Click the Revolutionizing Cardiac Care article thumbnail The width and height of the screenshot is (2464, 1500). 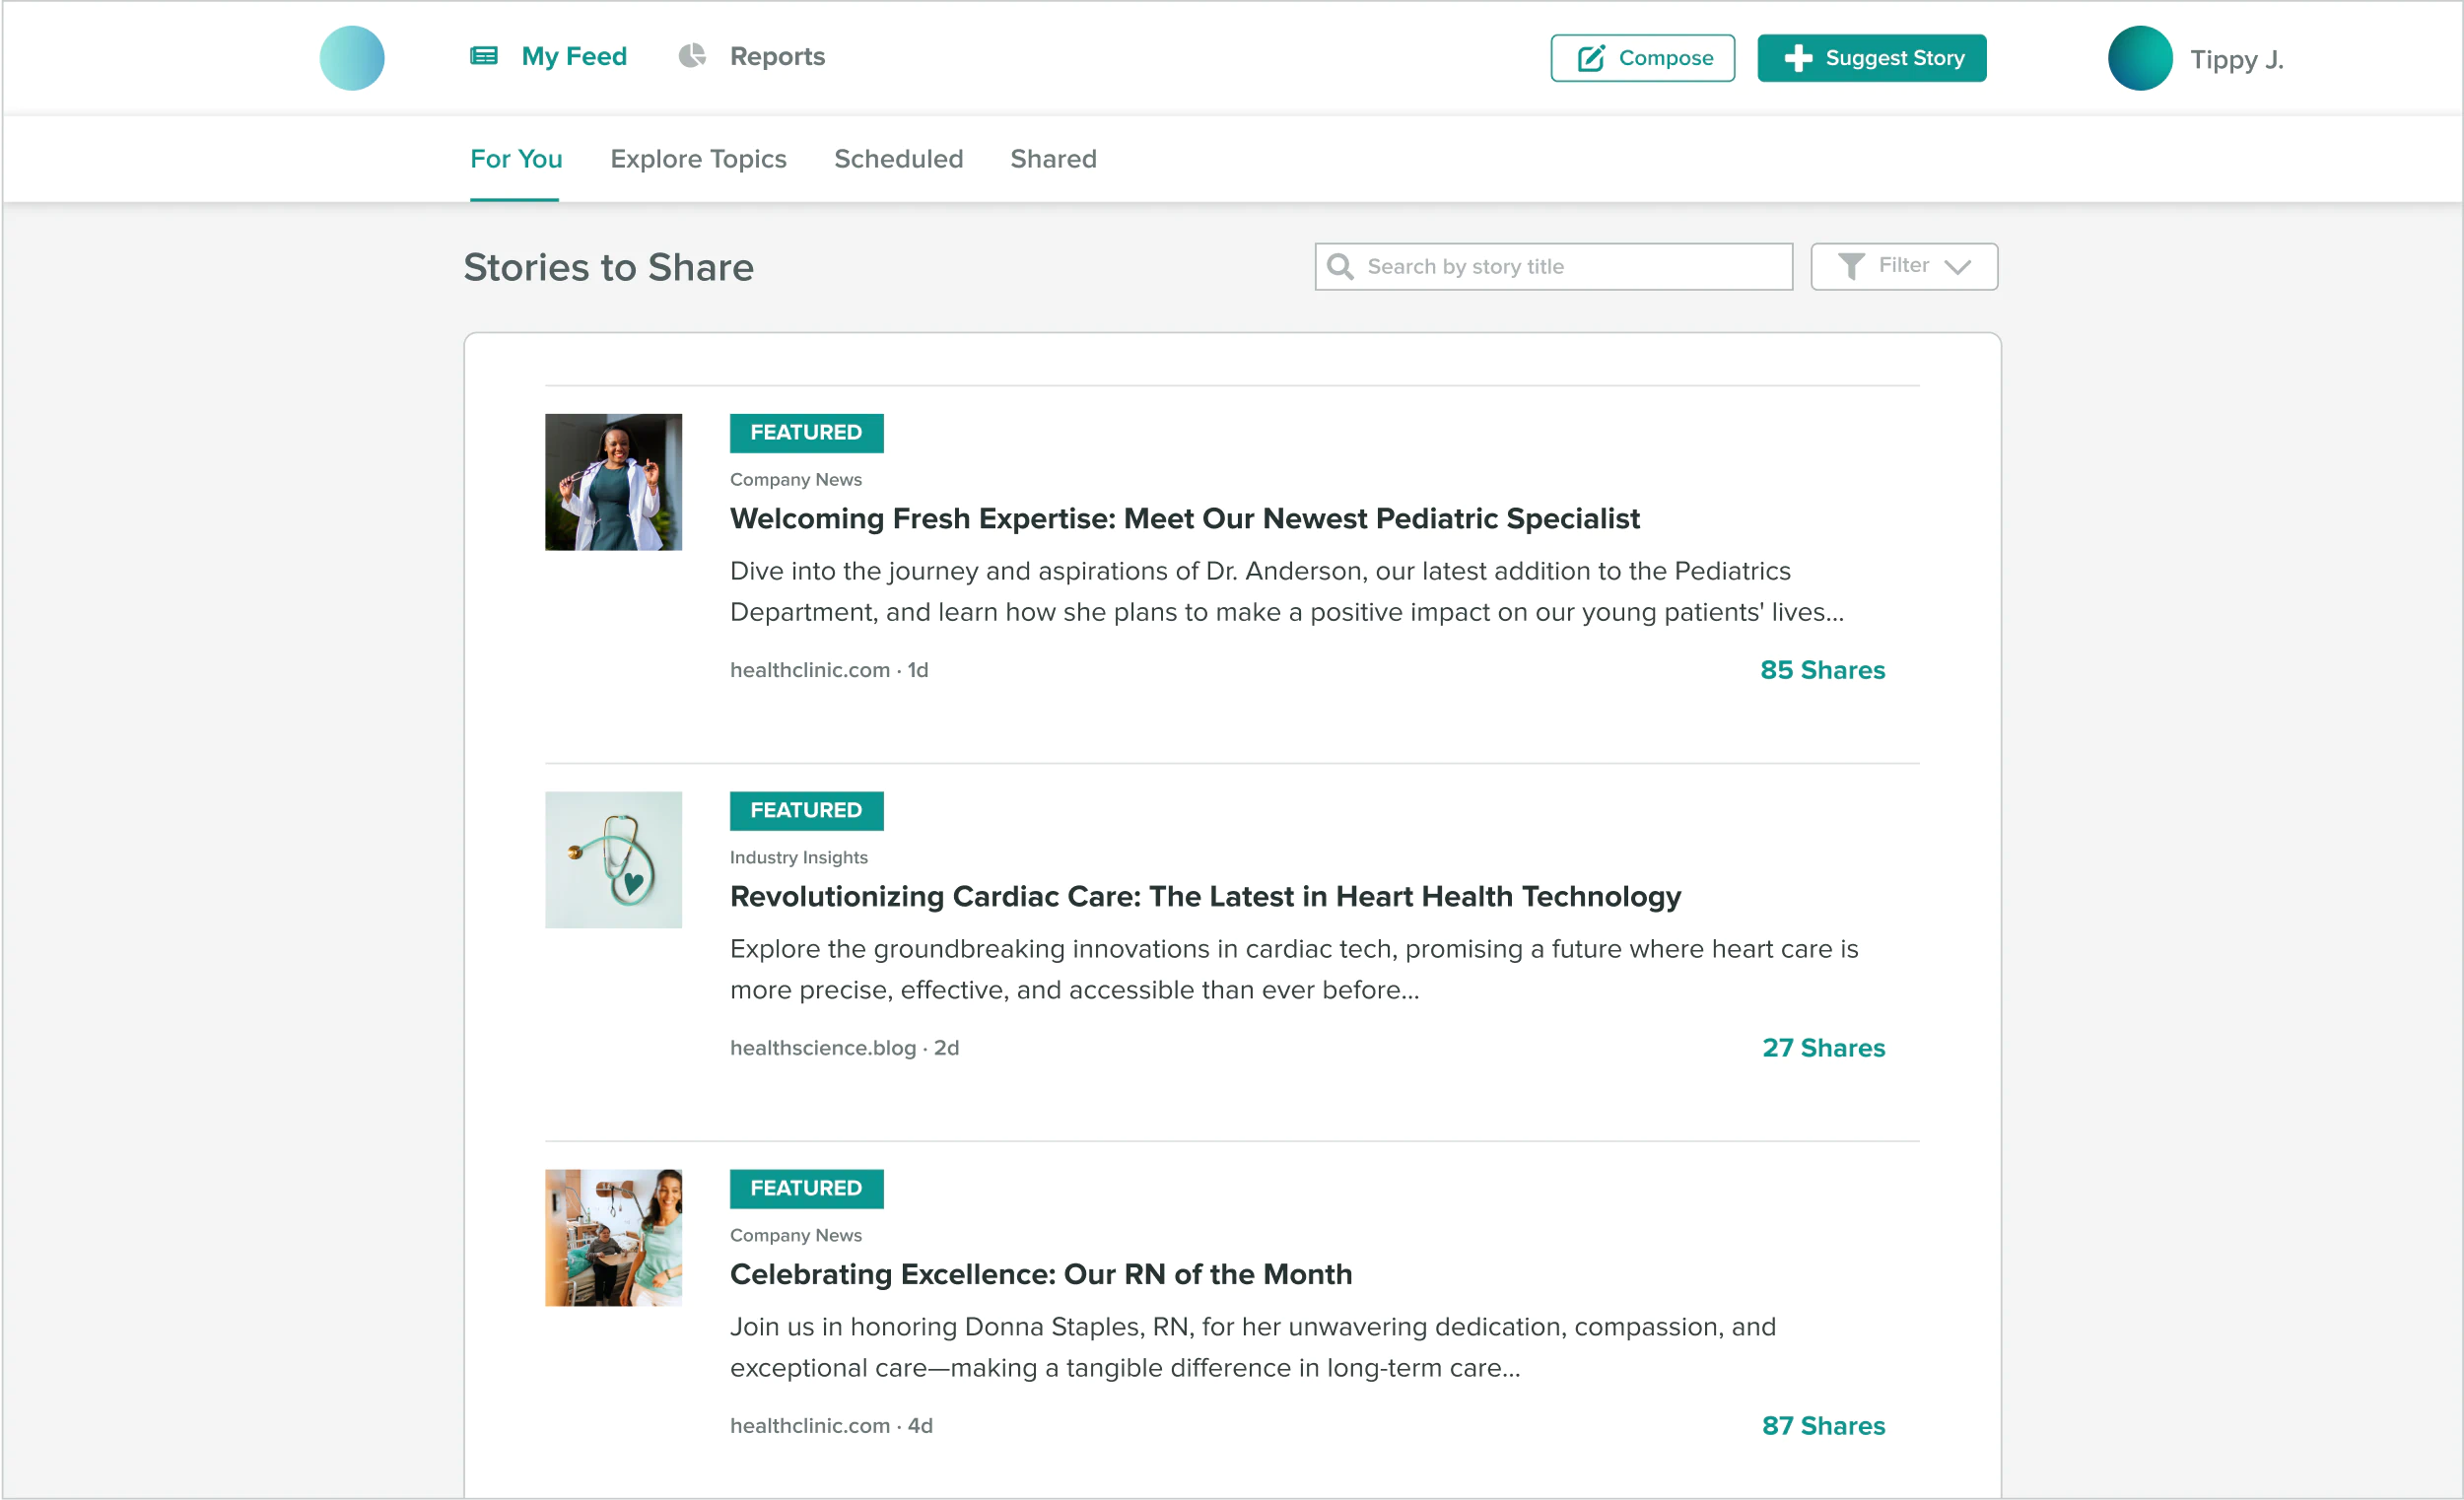614,859
